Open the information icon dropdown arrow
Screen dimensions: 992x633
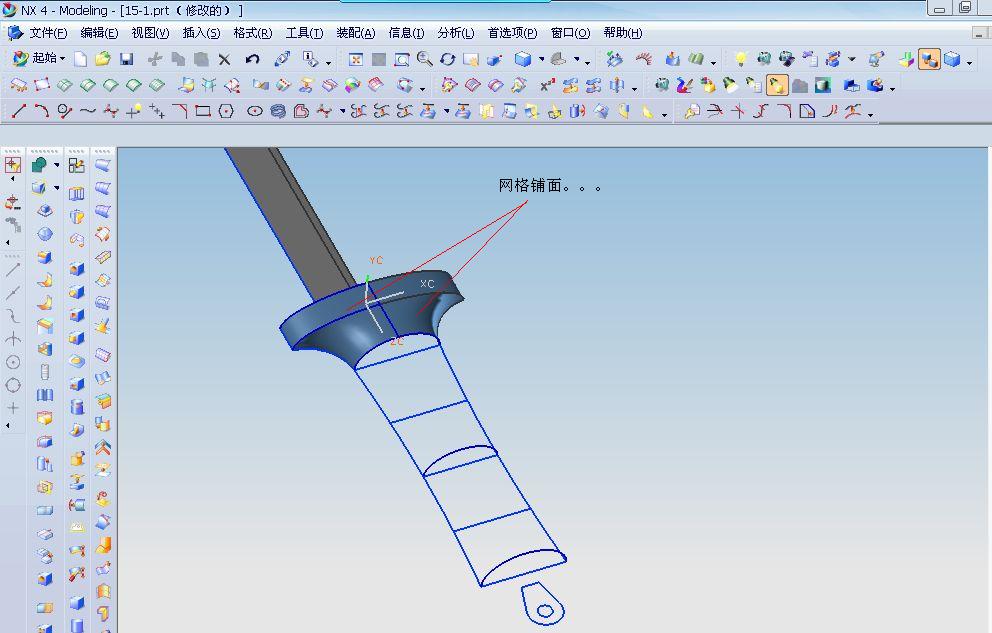click(x=328, y=63)
